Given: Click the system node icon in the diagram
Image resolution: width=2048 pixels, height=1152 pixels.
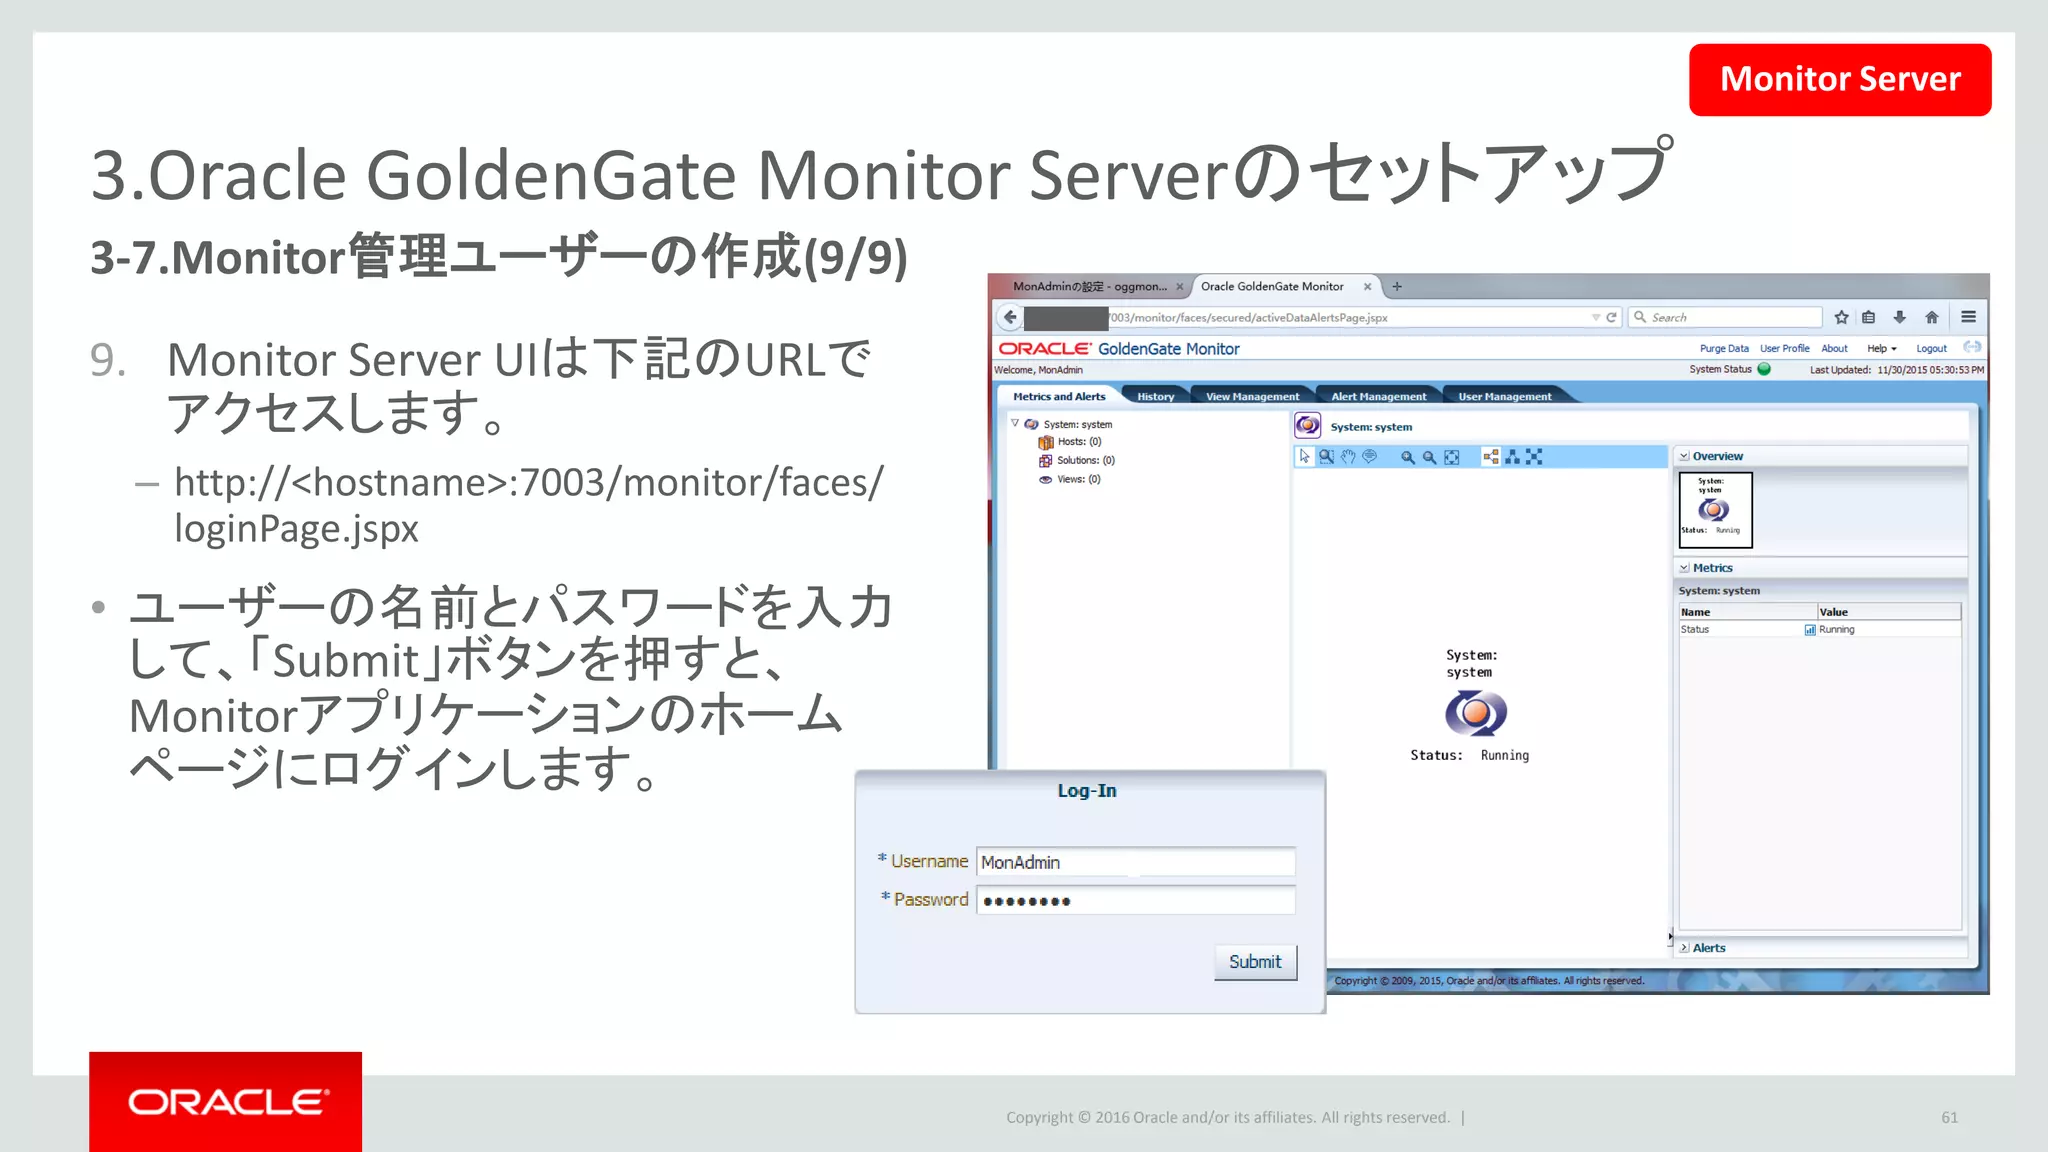Looking at the screenshot, I should click(1475, 713).
